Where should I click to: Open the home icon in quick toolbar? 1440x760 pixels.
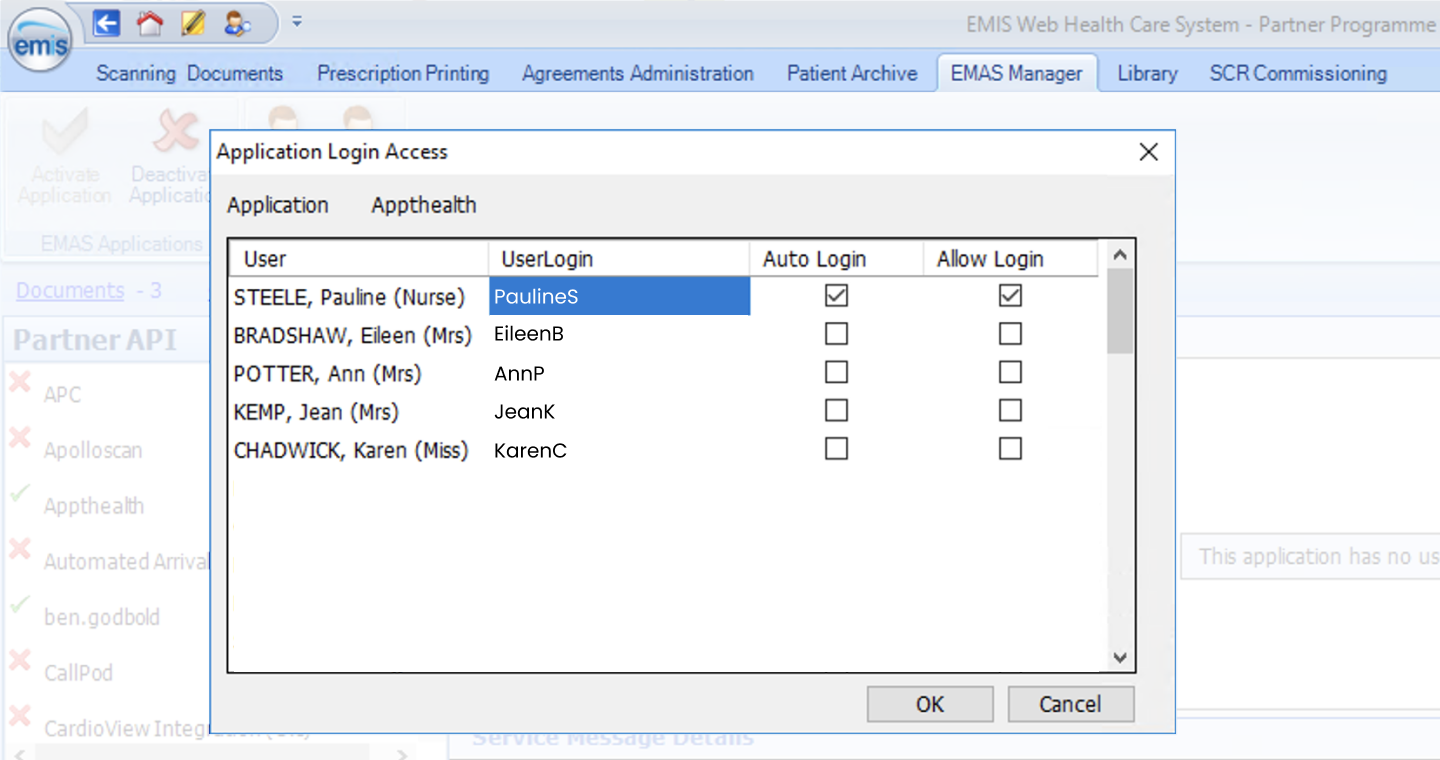click(150, 23)
